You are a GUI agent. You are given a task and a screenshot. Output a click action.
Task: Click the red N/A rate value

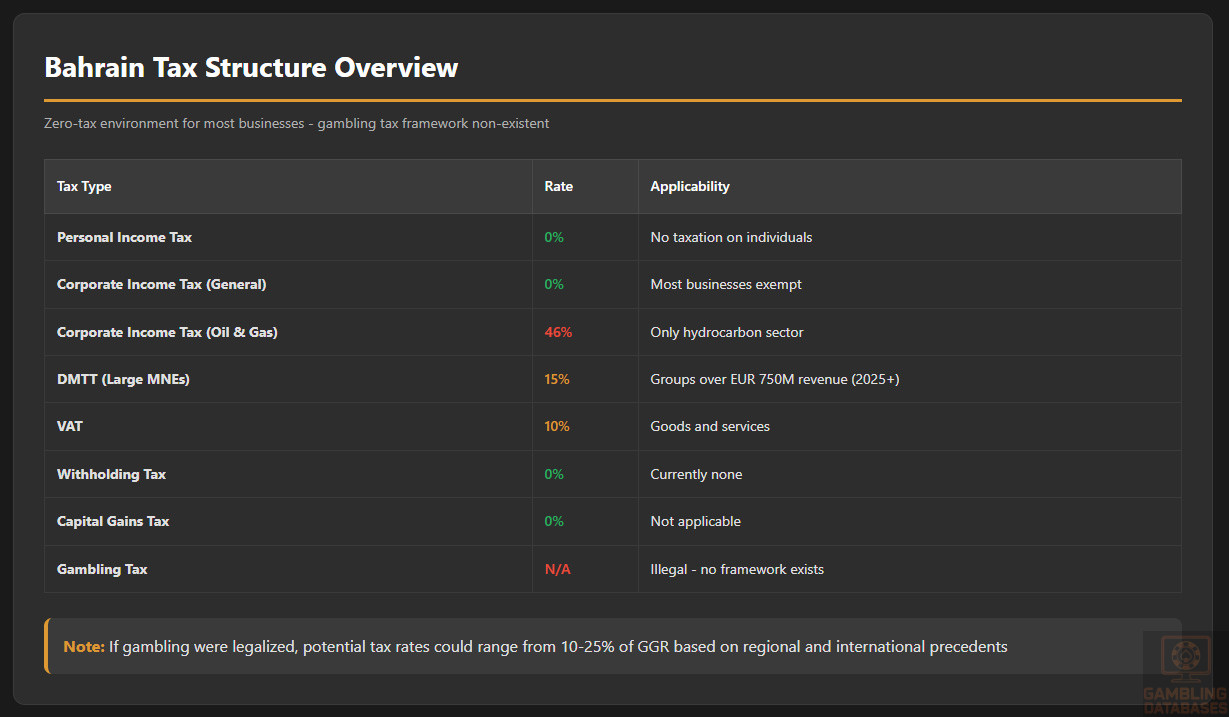pyautogui.click(x=557, y=570)
